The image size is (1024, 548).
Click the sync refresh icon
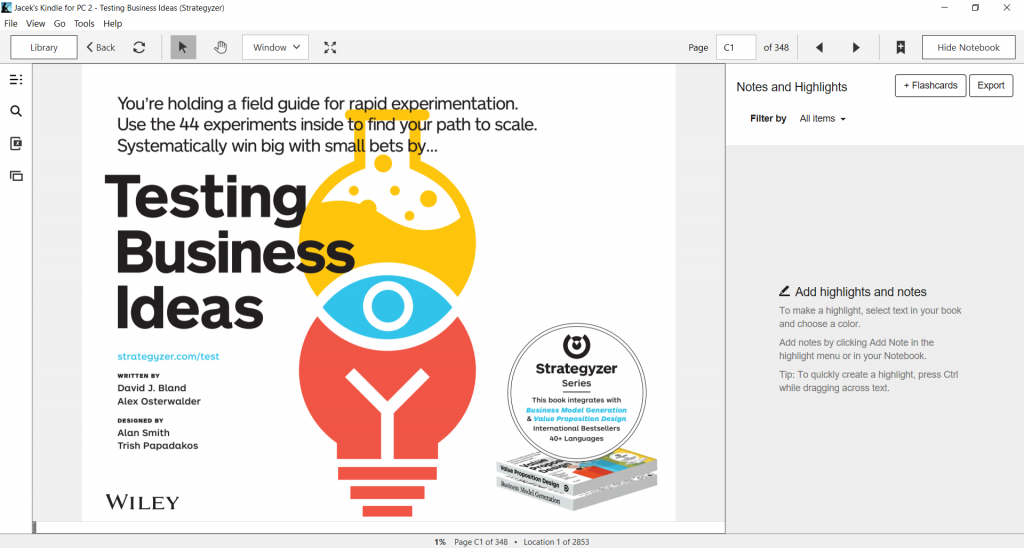tap(139, 47)
